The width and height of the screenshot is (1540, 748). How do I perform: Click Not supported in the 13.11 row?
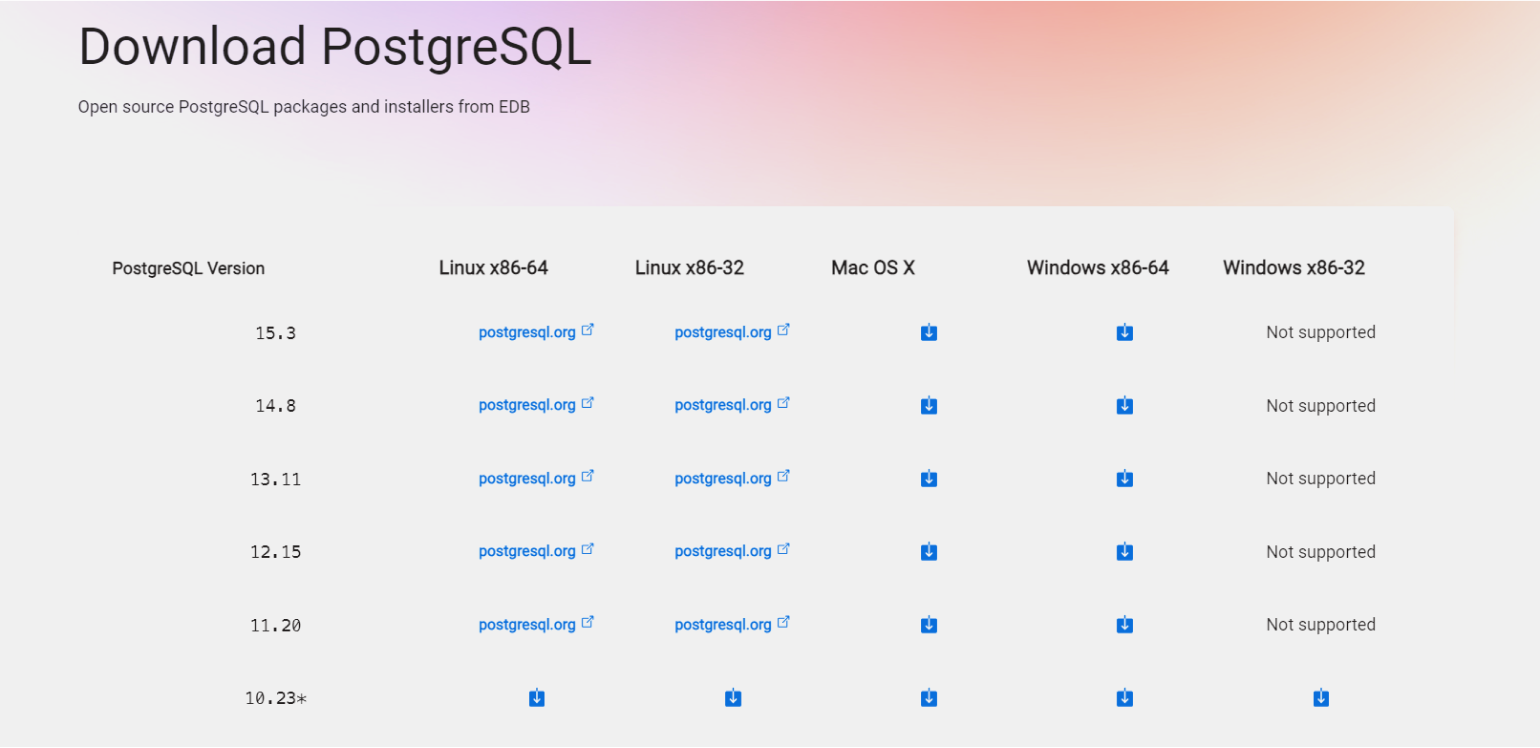coord(1321,478)
